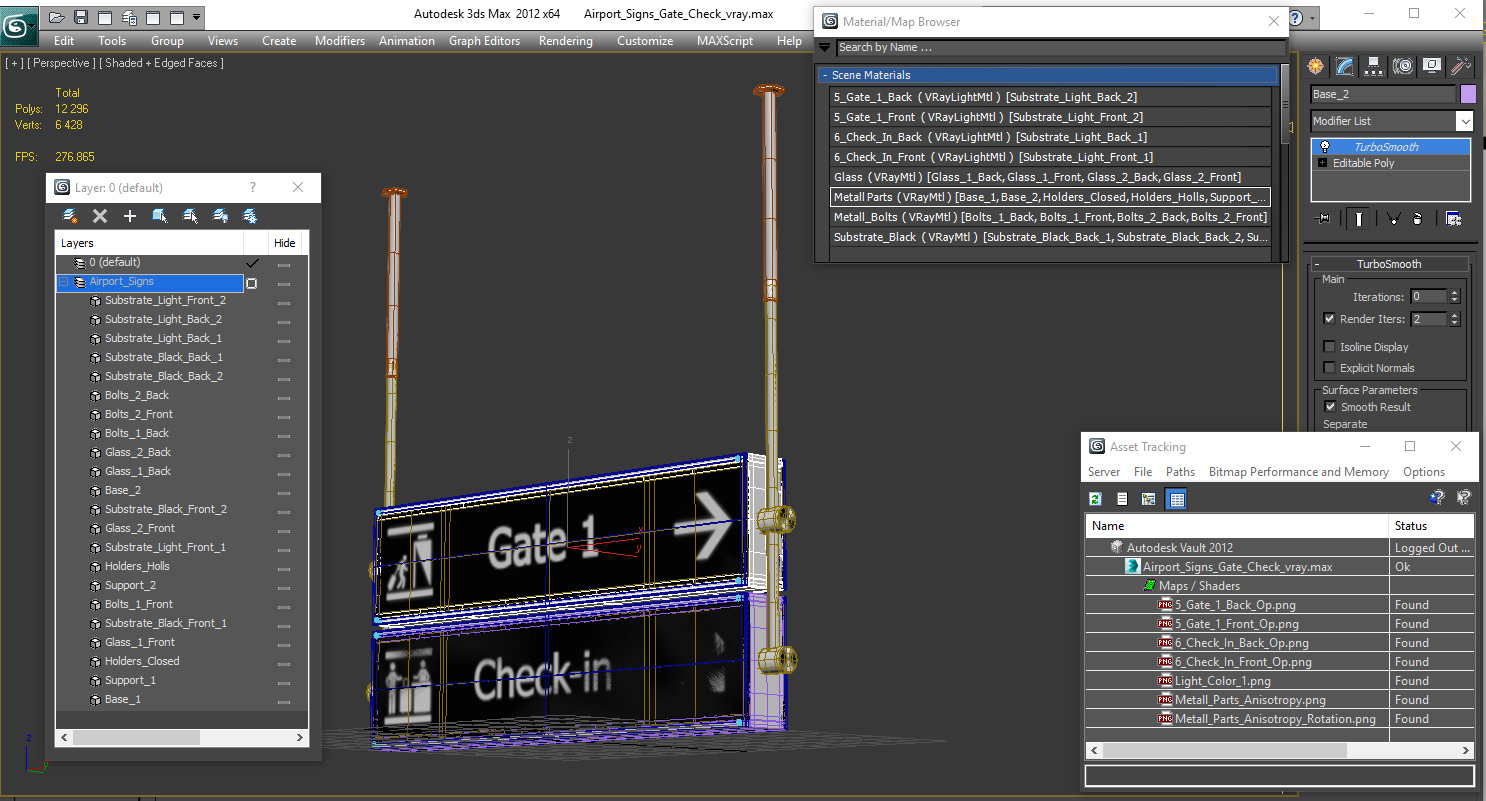Viewport: 1486px width, 801px height.
Task: Toggle the current-layer checkbox for Airport_Signs
Action: (x=252, y=283)
